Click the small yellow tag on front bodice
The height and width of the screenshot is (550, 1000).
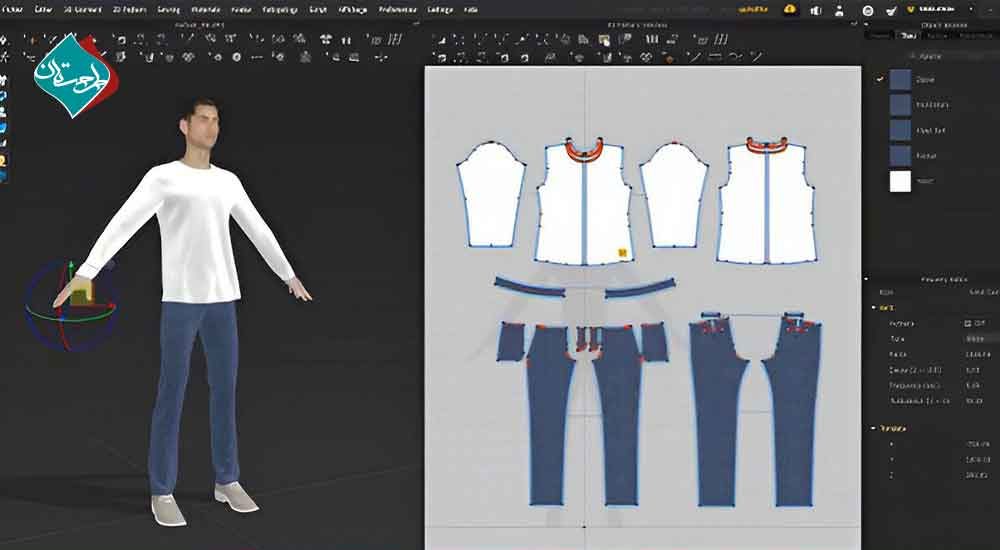(622, 253)
